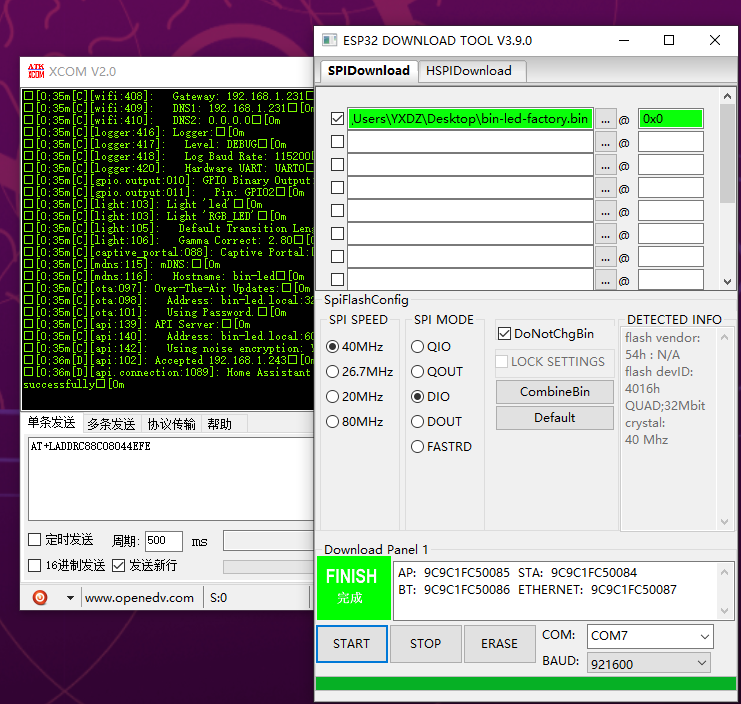Image resolution: width=741 pixels, height=704 pixels.
Task: Browse file for the second bin row
Action: pyautogui.click(x=605, y=142)
